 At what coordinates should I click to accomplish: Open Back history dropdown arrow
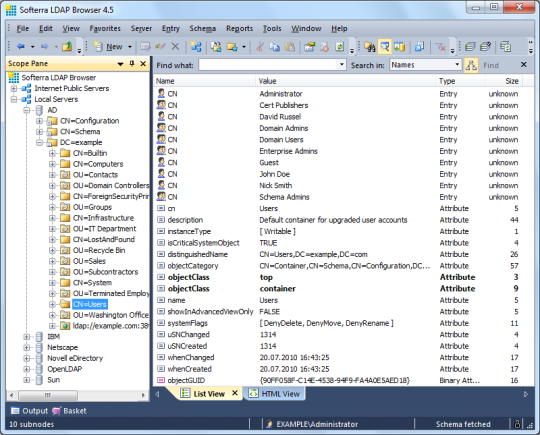pyautogui.click(x=32, y=47)
